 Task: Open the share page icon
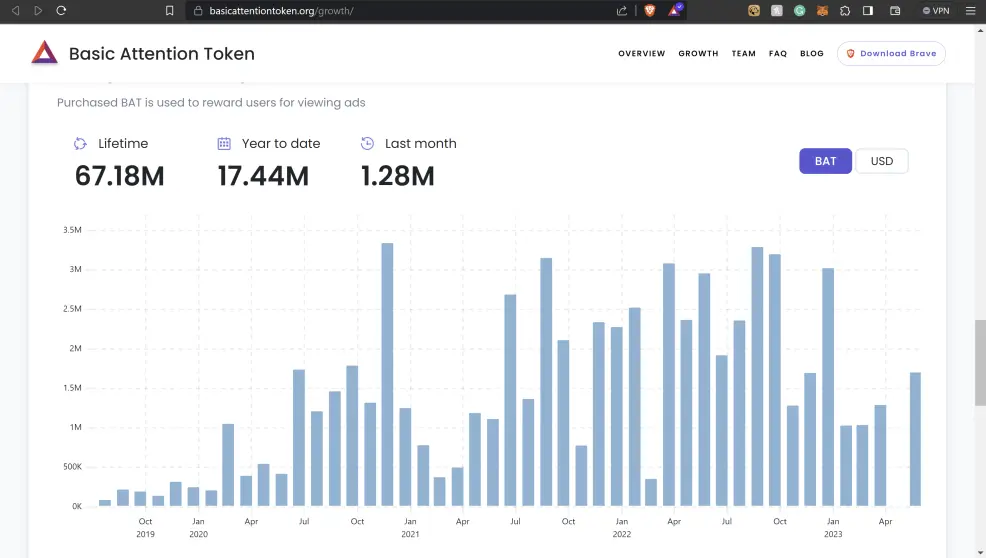622,11
